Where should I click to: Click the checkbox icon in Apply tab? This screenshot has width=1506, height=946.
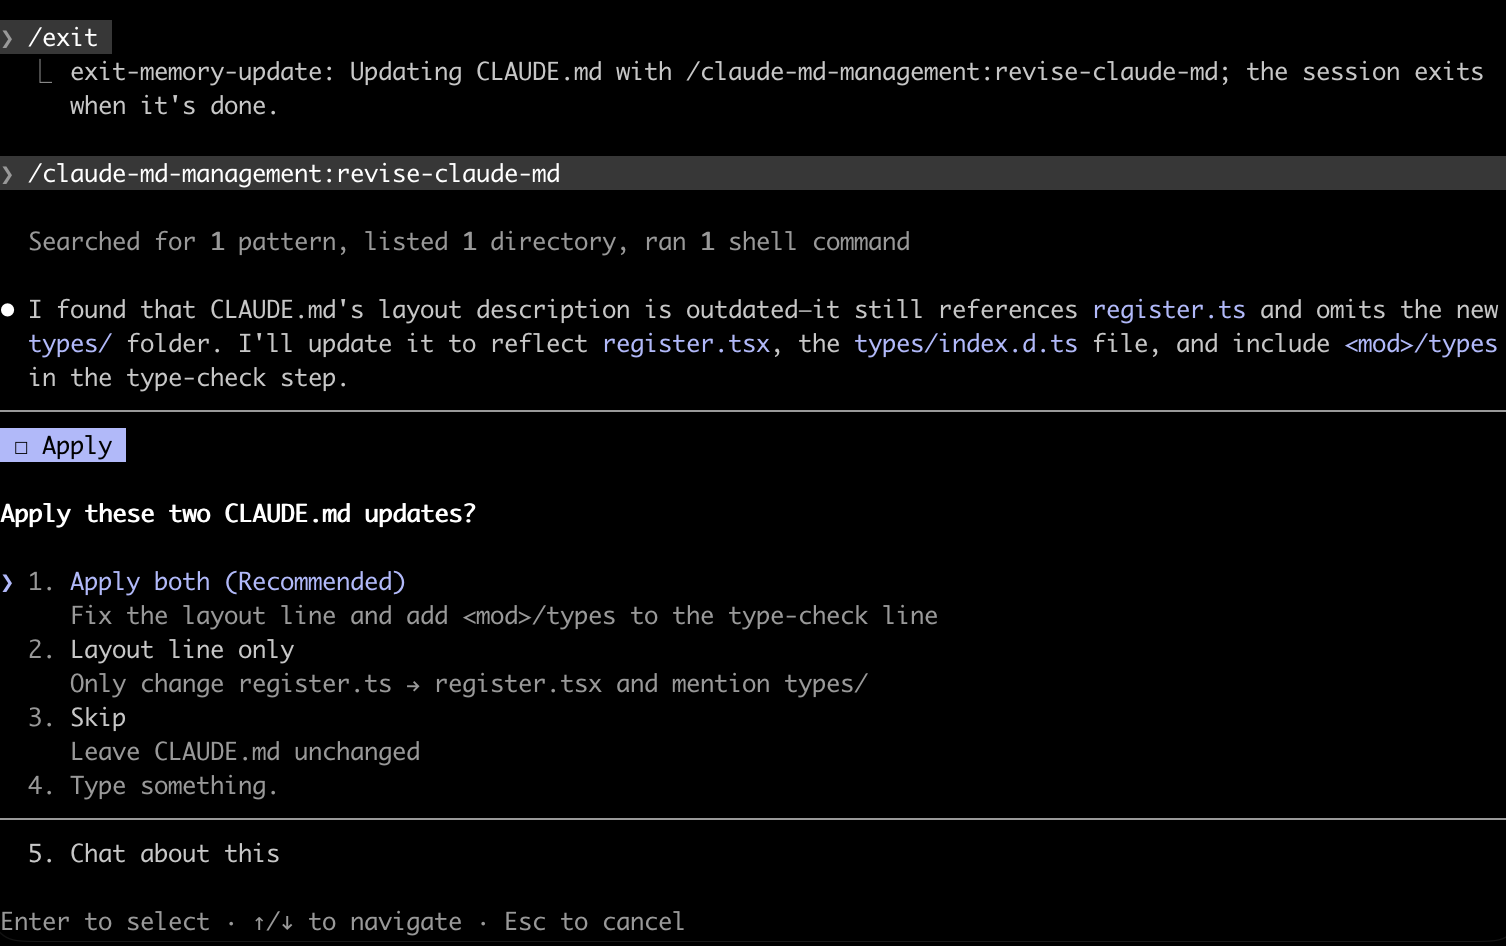pyautogui.click(x=21, y=447)
